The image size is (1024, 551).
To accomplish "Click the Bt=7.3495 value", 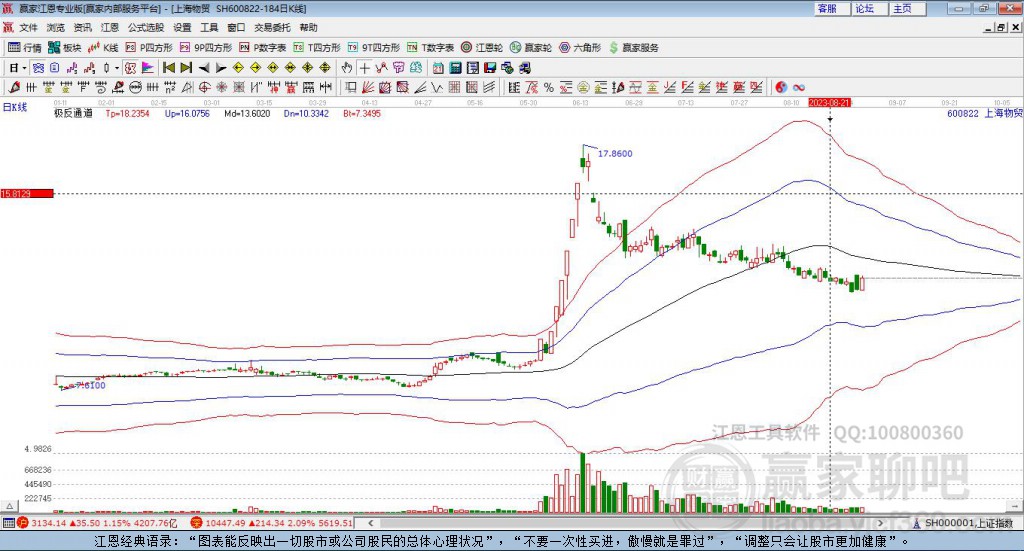I will tap(362, 114).
